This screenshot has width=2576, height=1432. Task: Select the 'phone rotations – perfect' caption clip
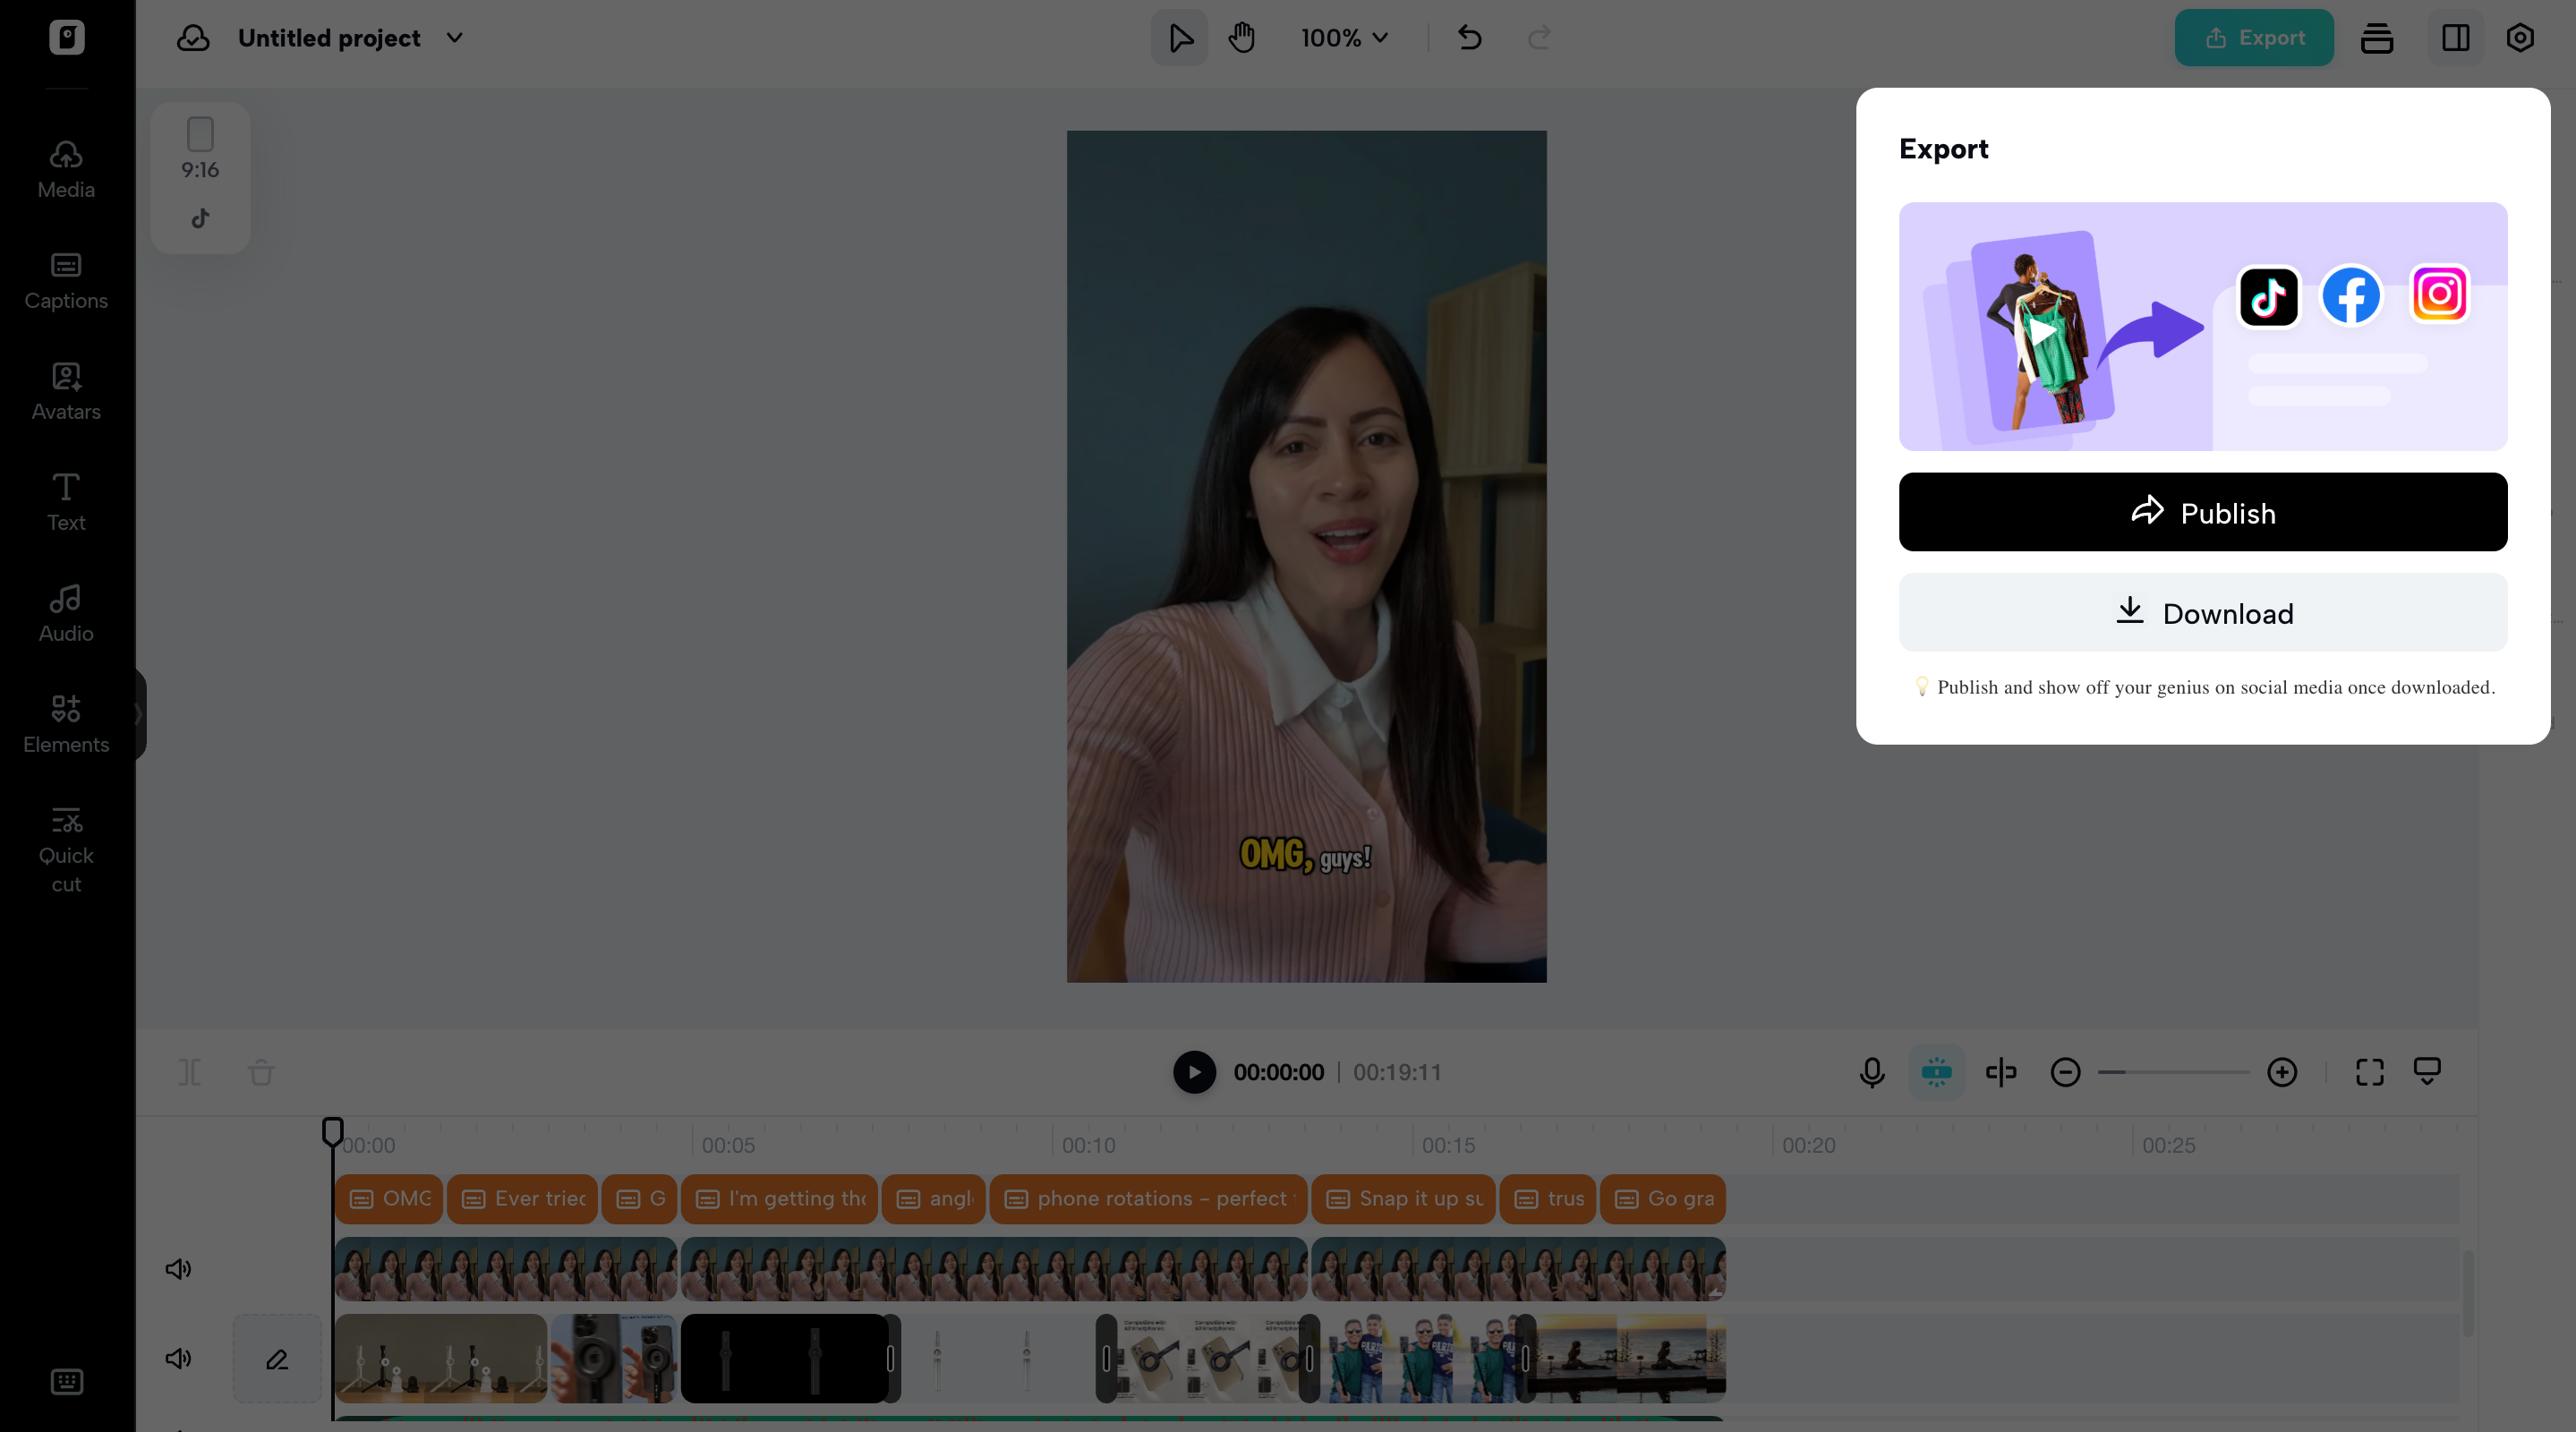pyautogui.click(x=1148, y=1199)
